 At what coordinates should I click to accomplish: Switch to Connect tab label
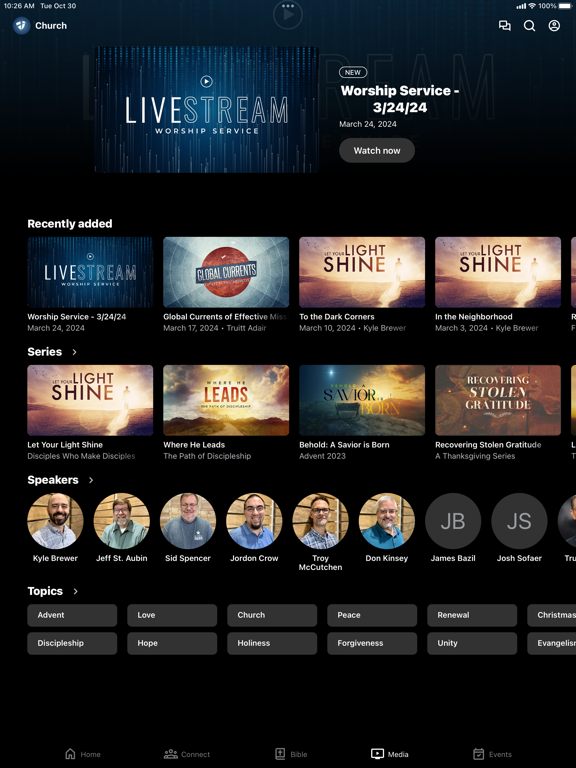pos(195,754)
